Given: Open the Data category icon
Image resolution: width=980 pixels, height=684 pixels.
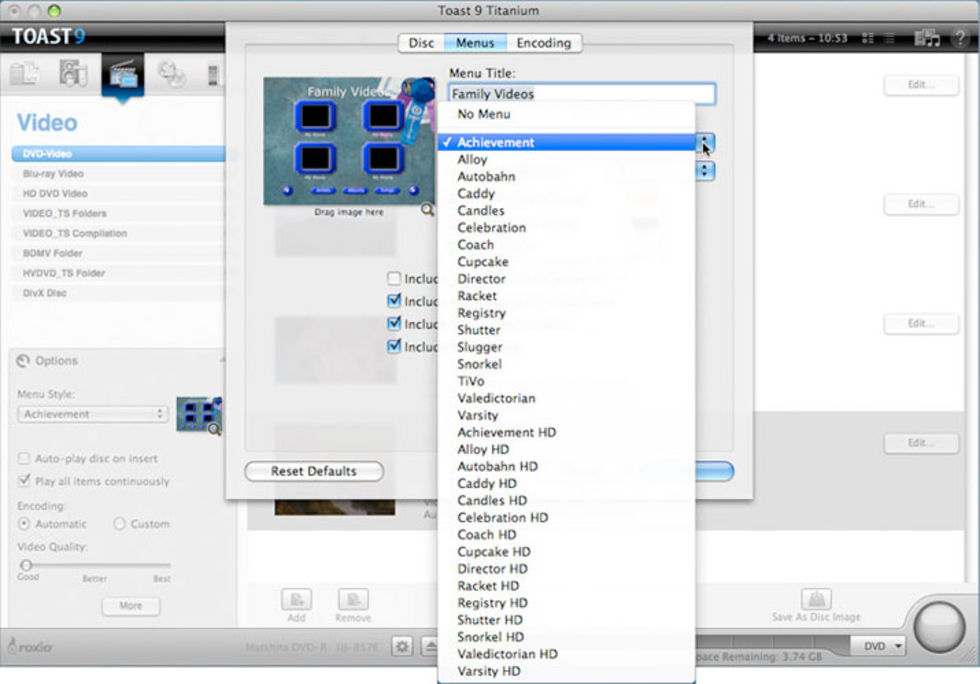Looking at the screenshot, I should click(26, 75).
